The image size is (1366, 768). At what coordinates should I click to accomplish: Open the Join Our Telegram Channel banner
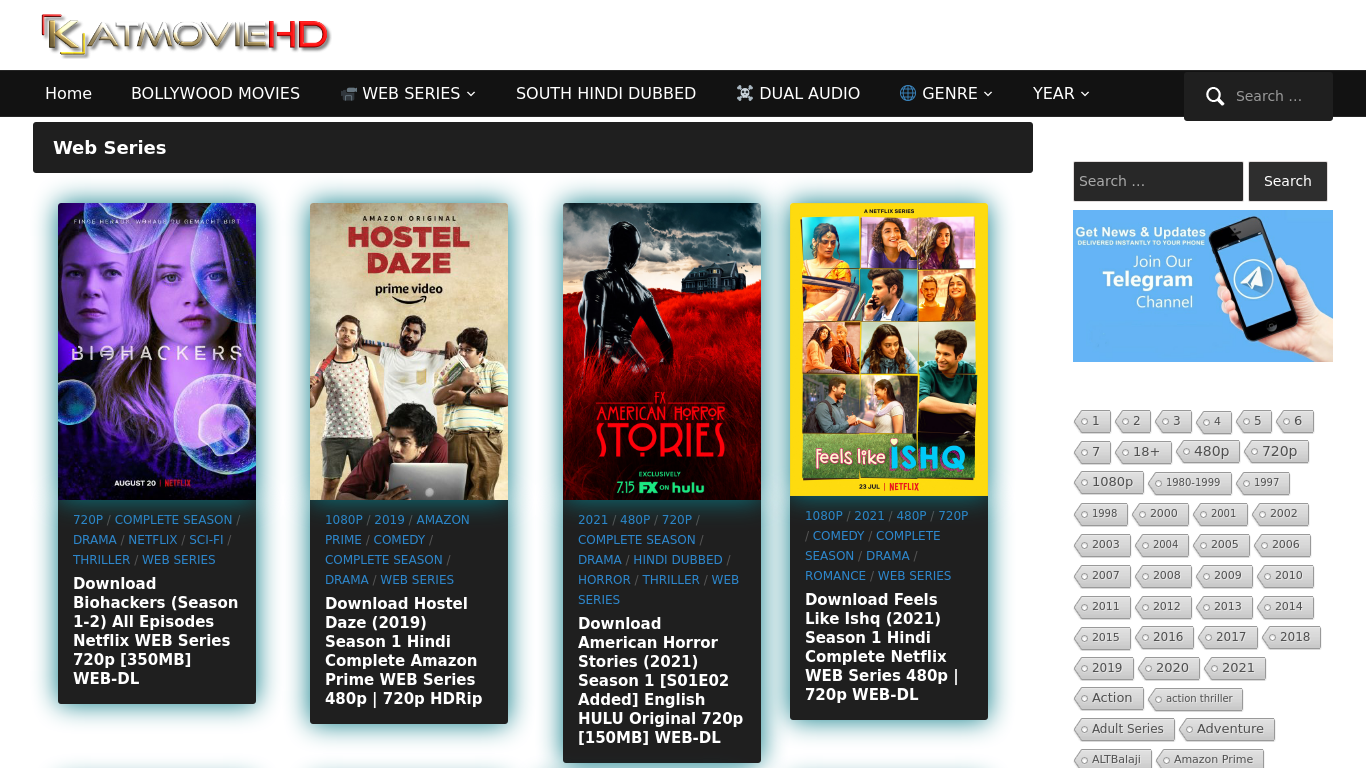pos(1203,286)
